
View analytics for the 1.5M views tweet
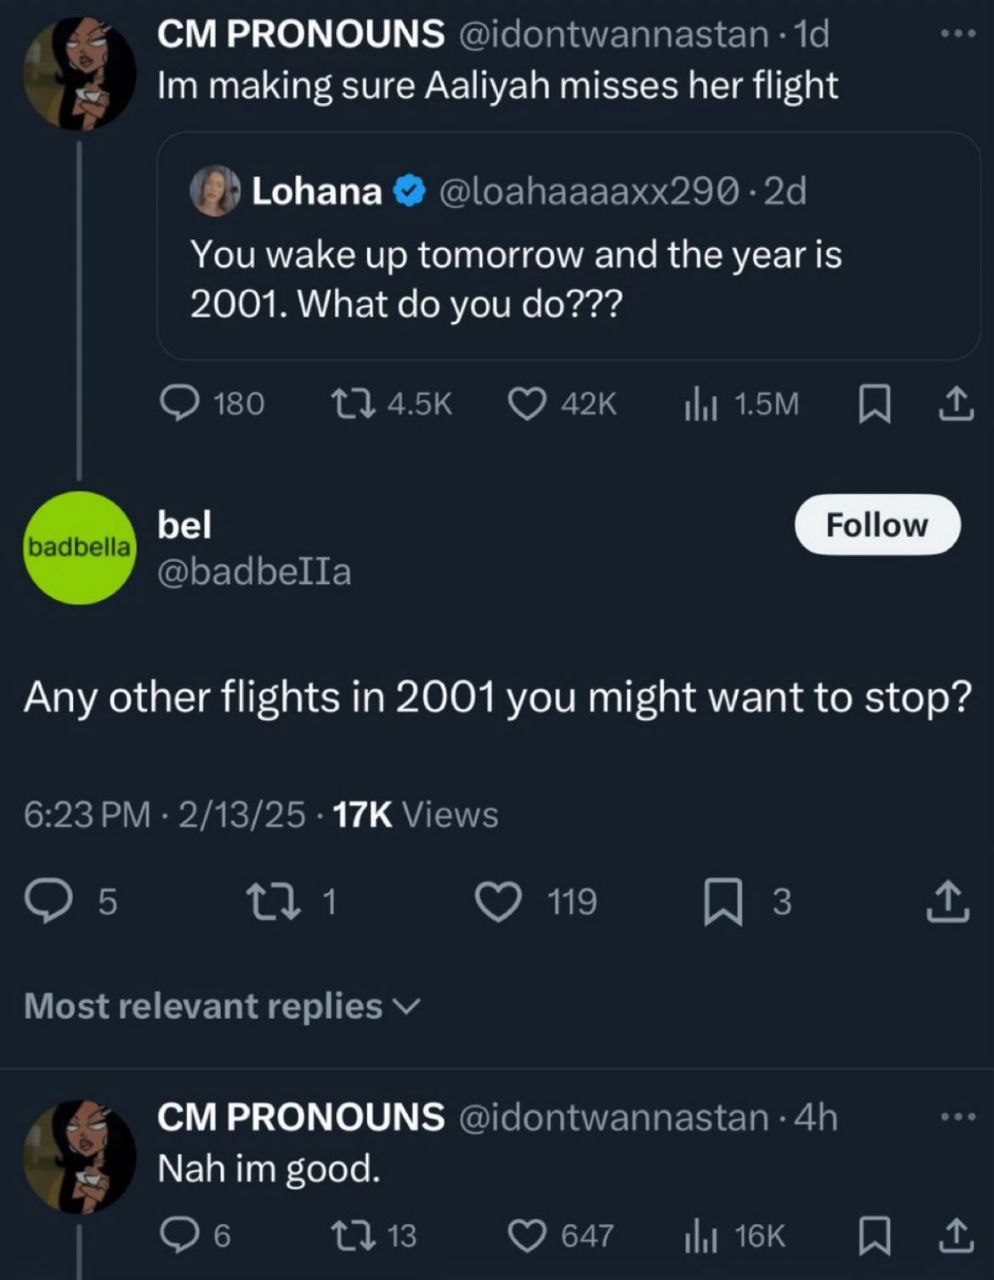[x=741, y=403]
